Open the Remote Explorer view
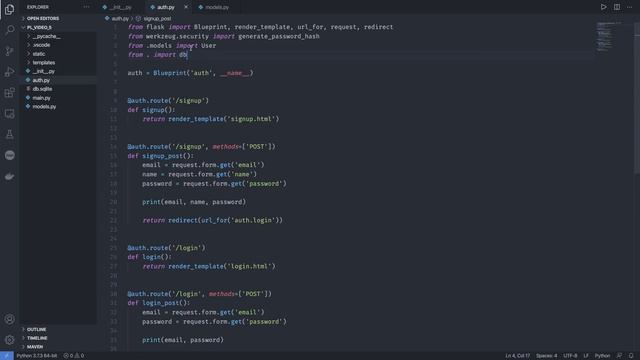 point(9,113)
